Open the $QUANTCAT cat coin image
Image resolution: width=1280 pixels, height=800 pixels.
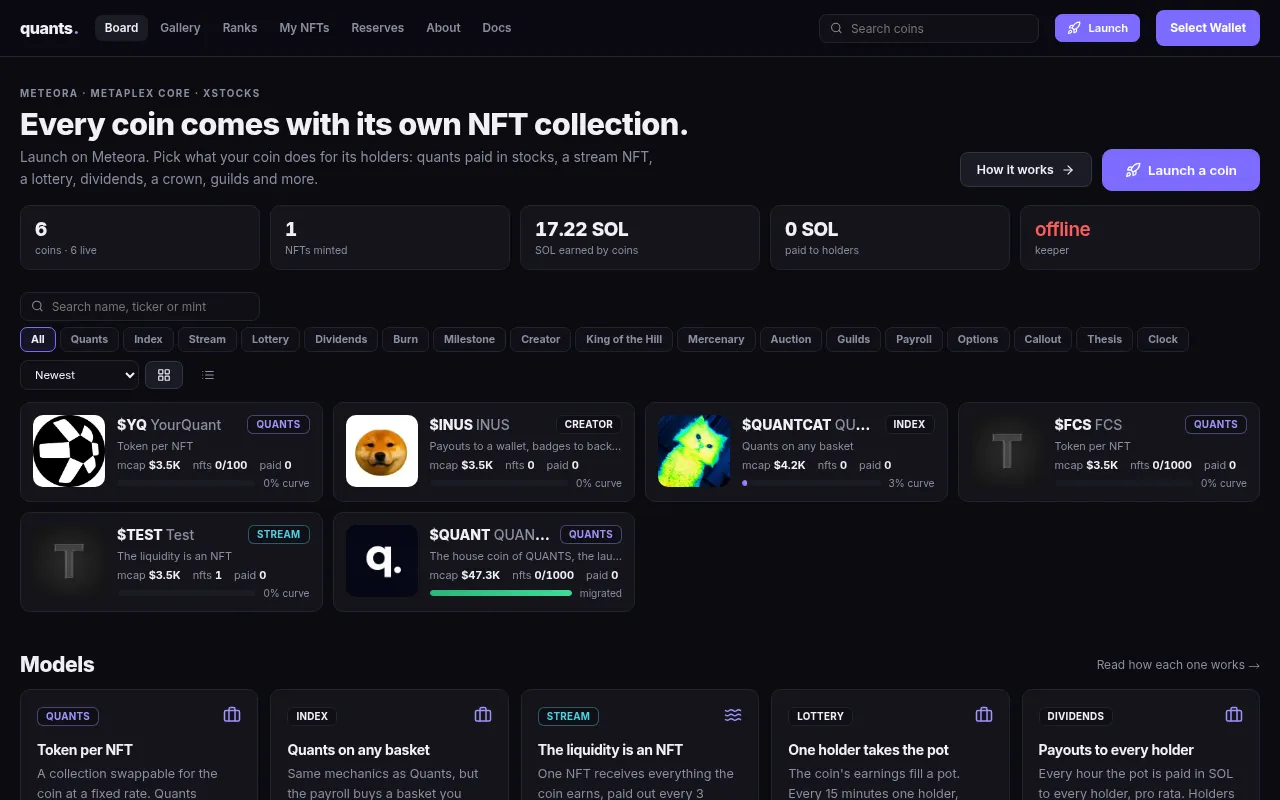(x=694, y=451)
